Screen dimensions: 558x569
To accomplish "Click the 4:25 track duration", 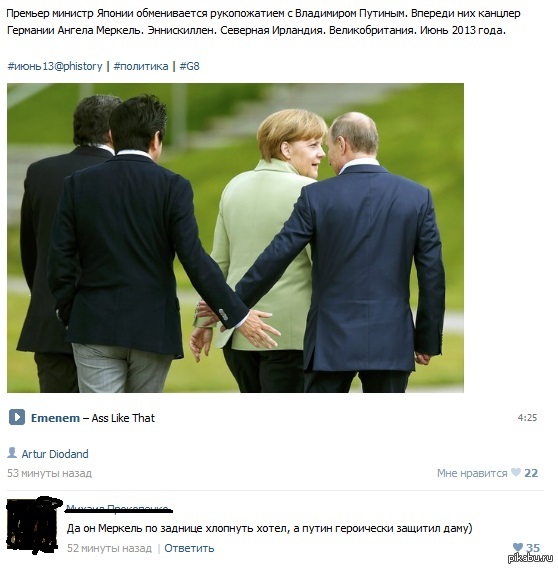I will pyautogui.click(x=527, y=418).
